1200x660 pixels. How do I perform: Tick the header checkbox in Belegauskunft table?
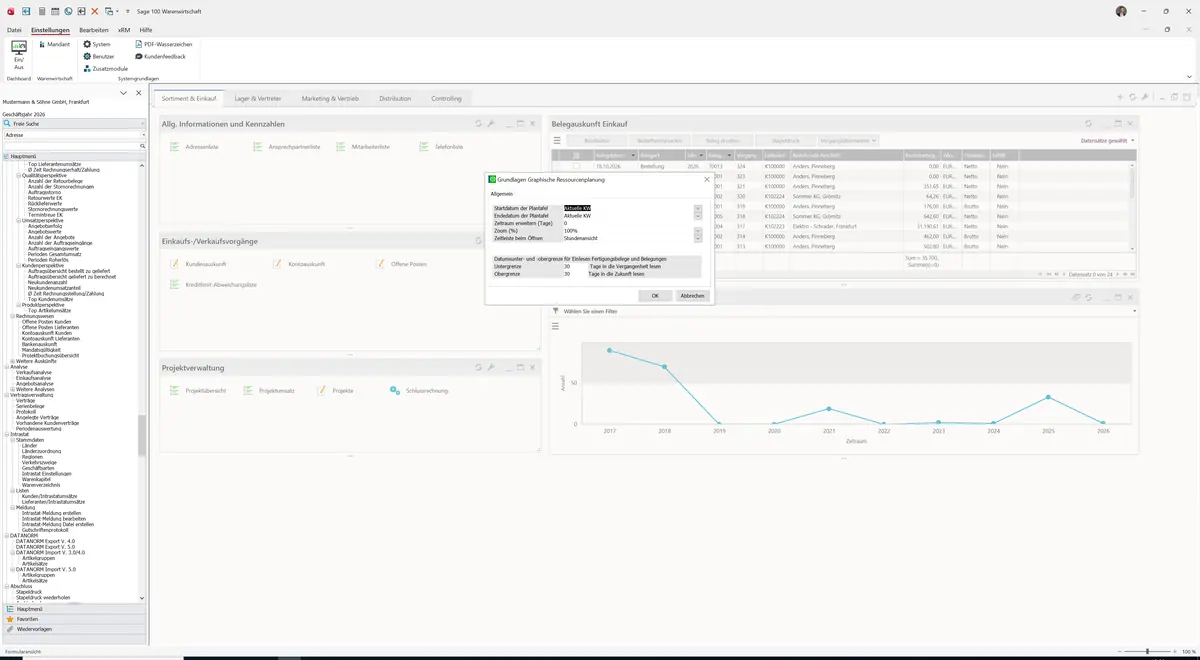(576, 156)
